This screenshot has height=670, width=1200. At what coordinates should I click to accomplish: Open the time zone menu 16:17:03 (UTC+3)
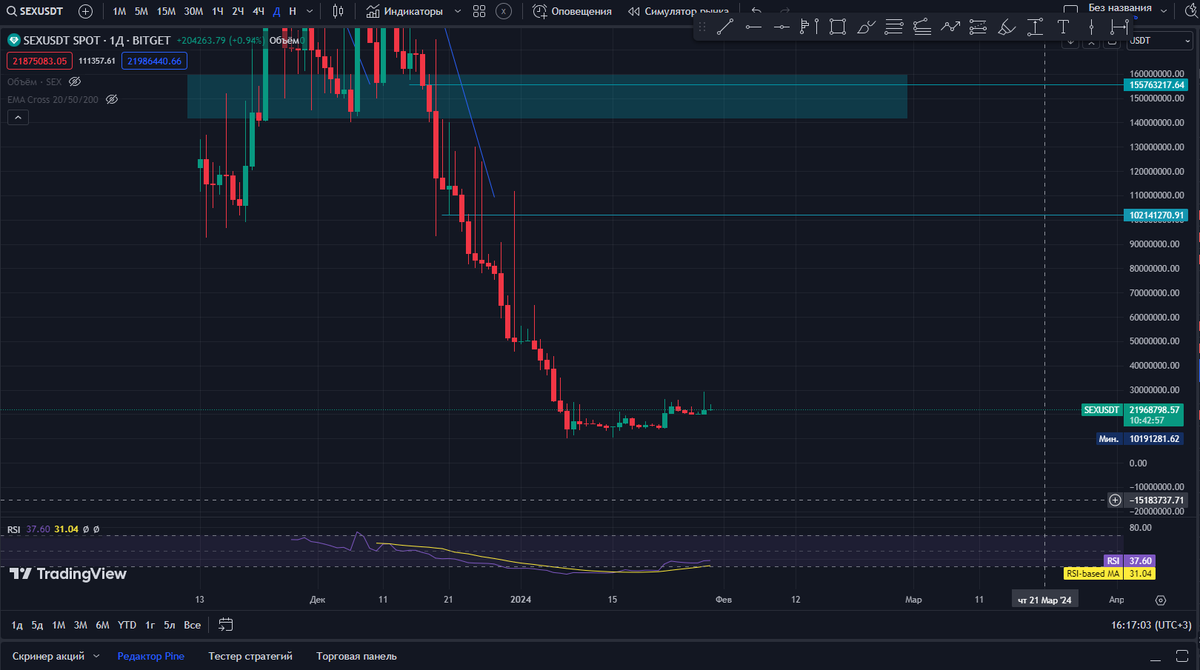pos(1153,625)
